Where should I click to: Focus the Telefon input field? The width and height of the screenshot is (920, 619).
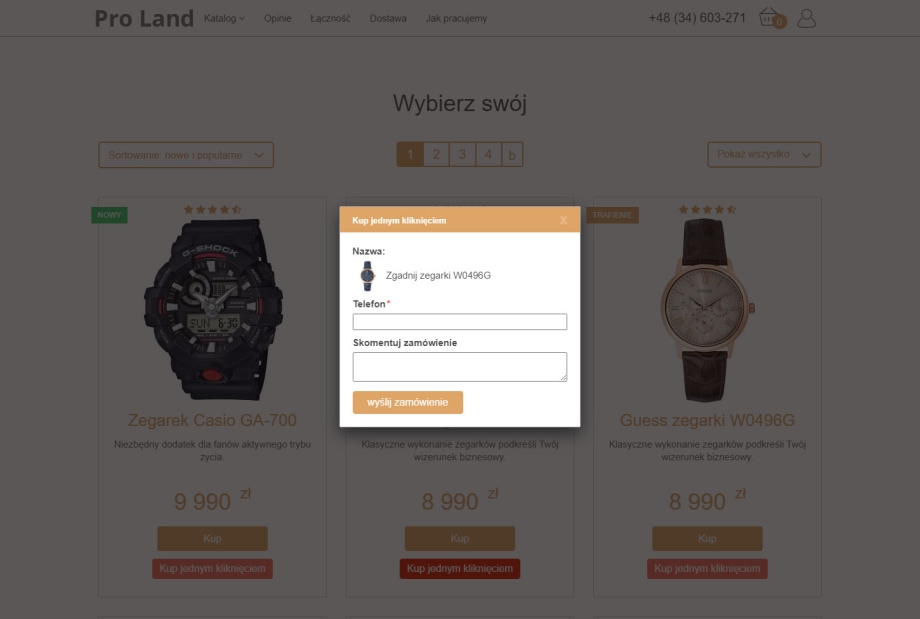point(460,322)
